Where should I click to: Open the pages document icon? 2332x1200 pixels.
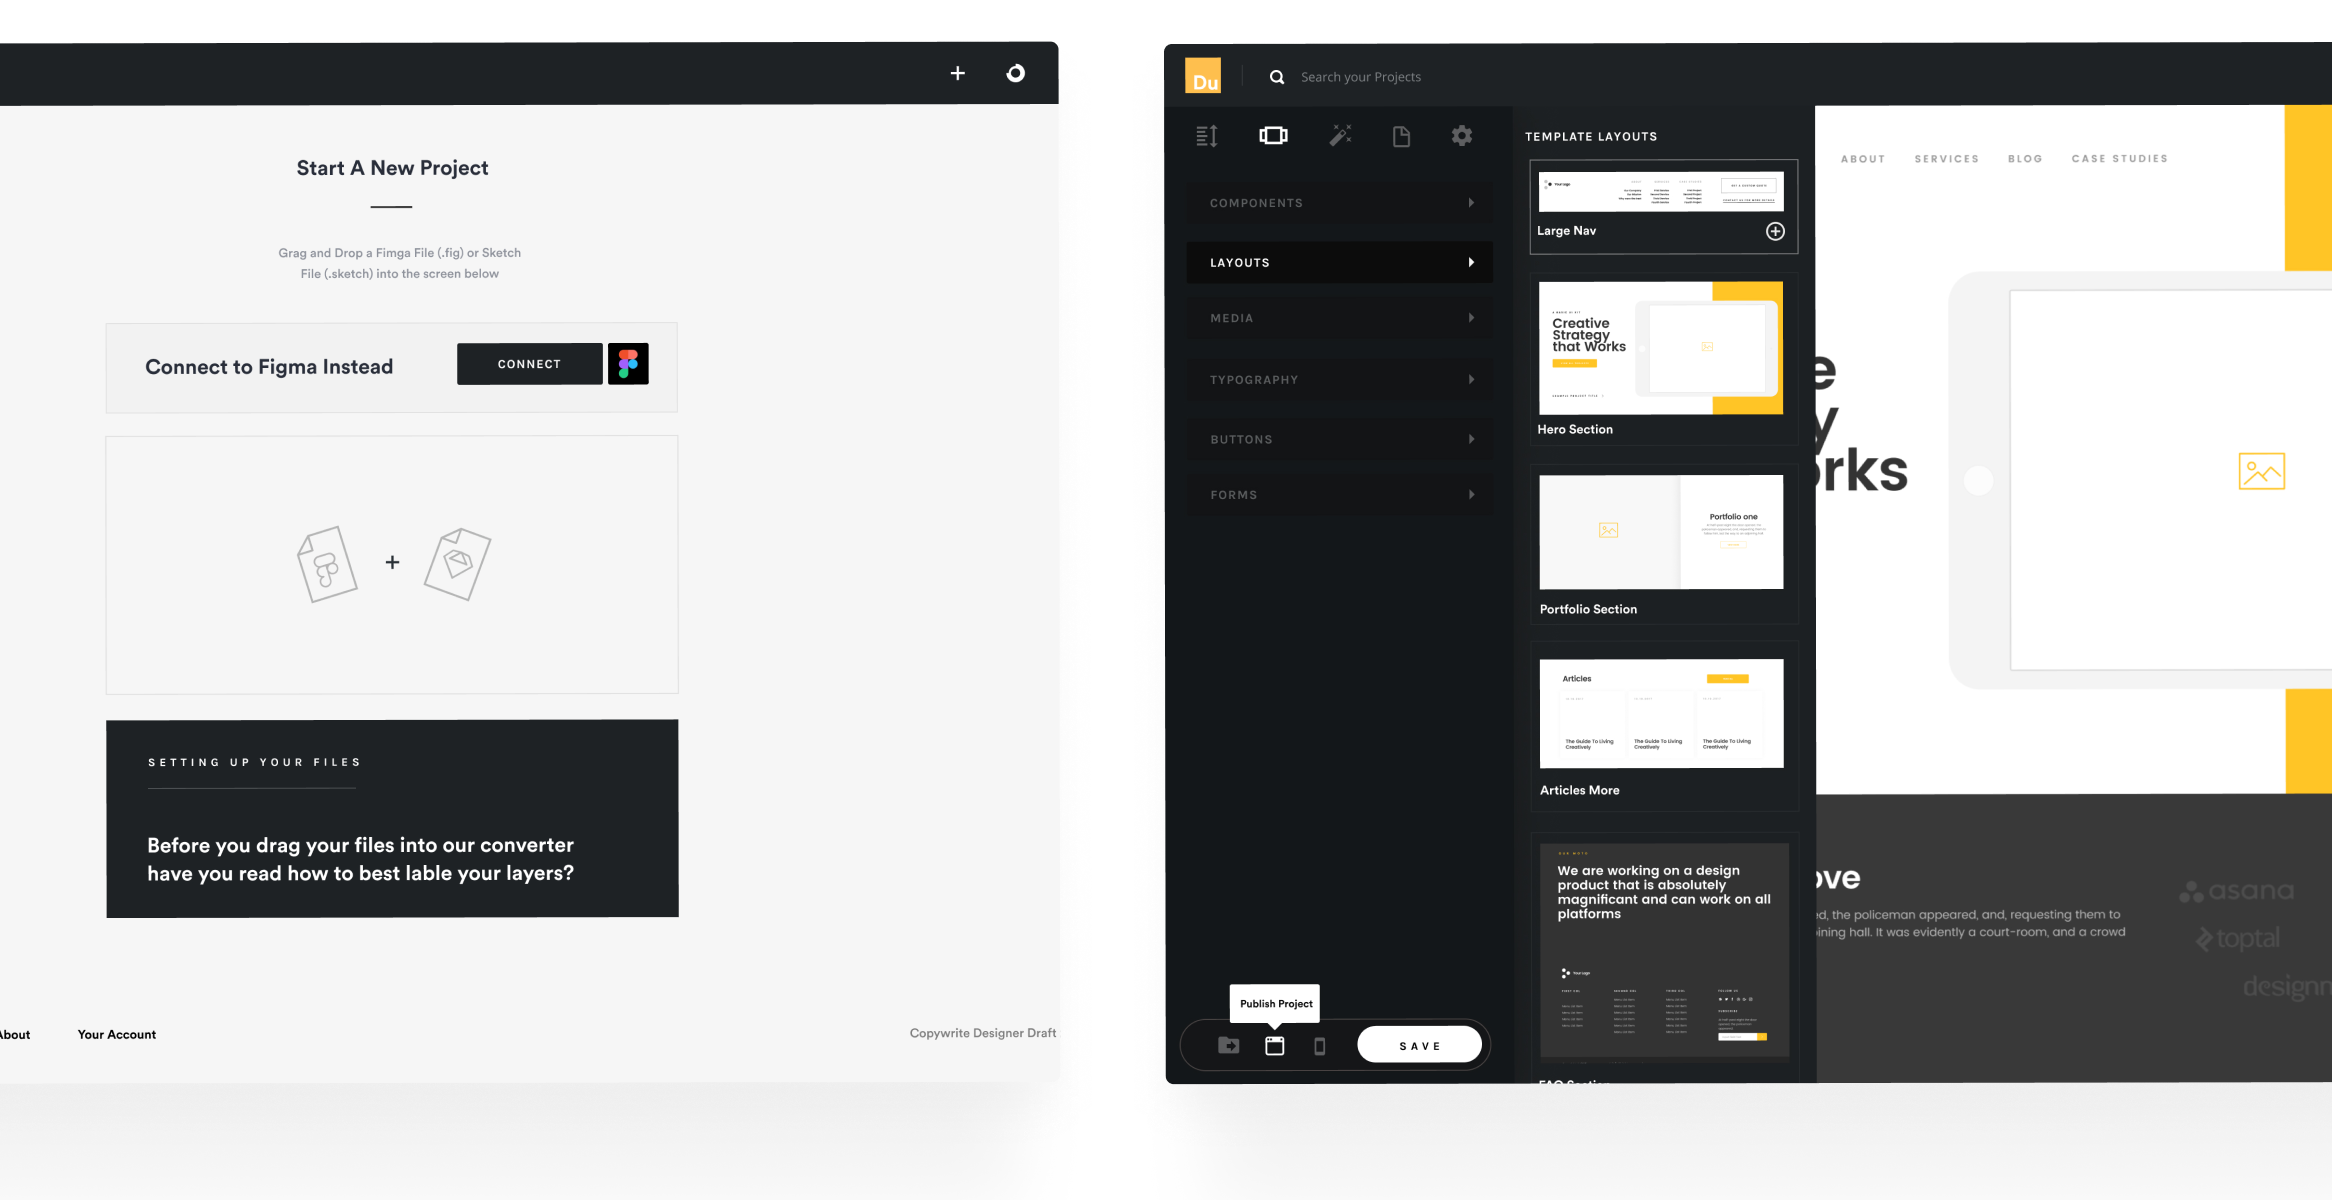coord(1401,136)
